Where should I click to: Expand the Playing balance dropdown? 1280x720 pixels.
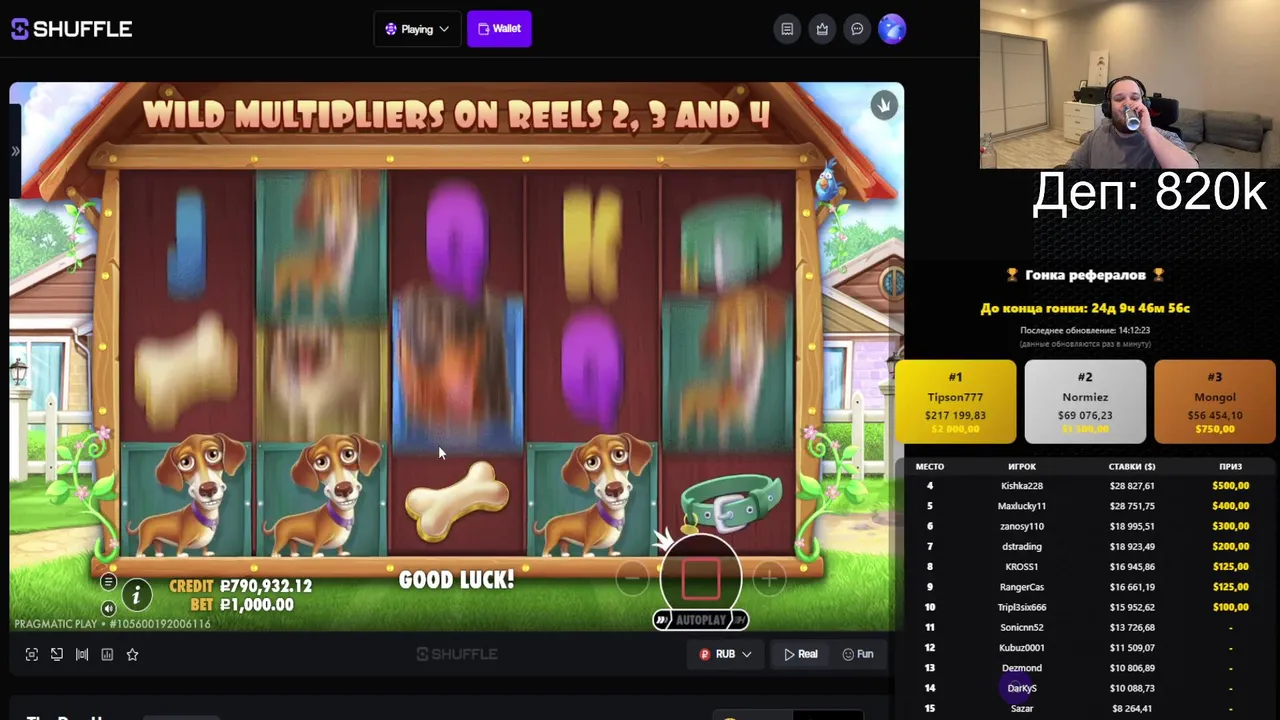(417, 29)
